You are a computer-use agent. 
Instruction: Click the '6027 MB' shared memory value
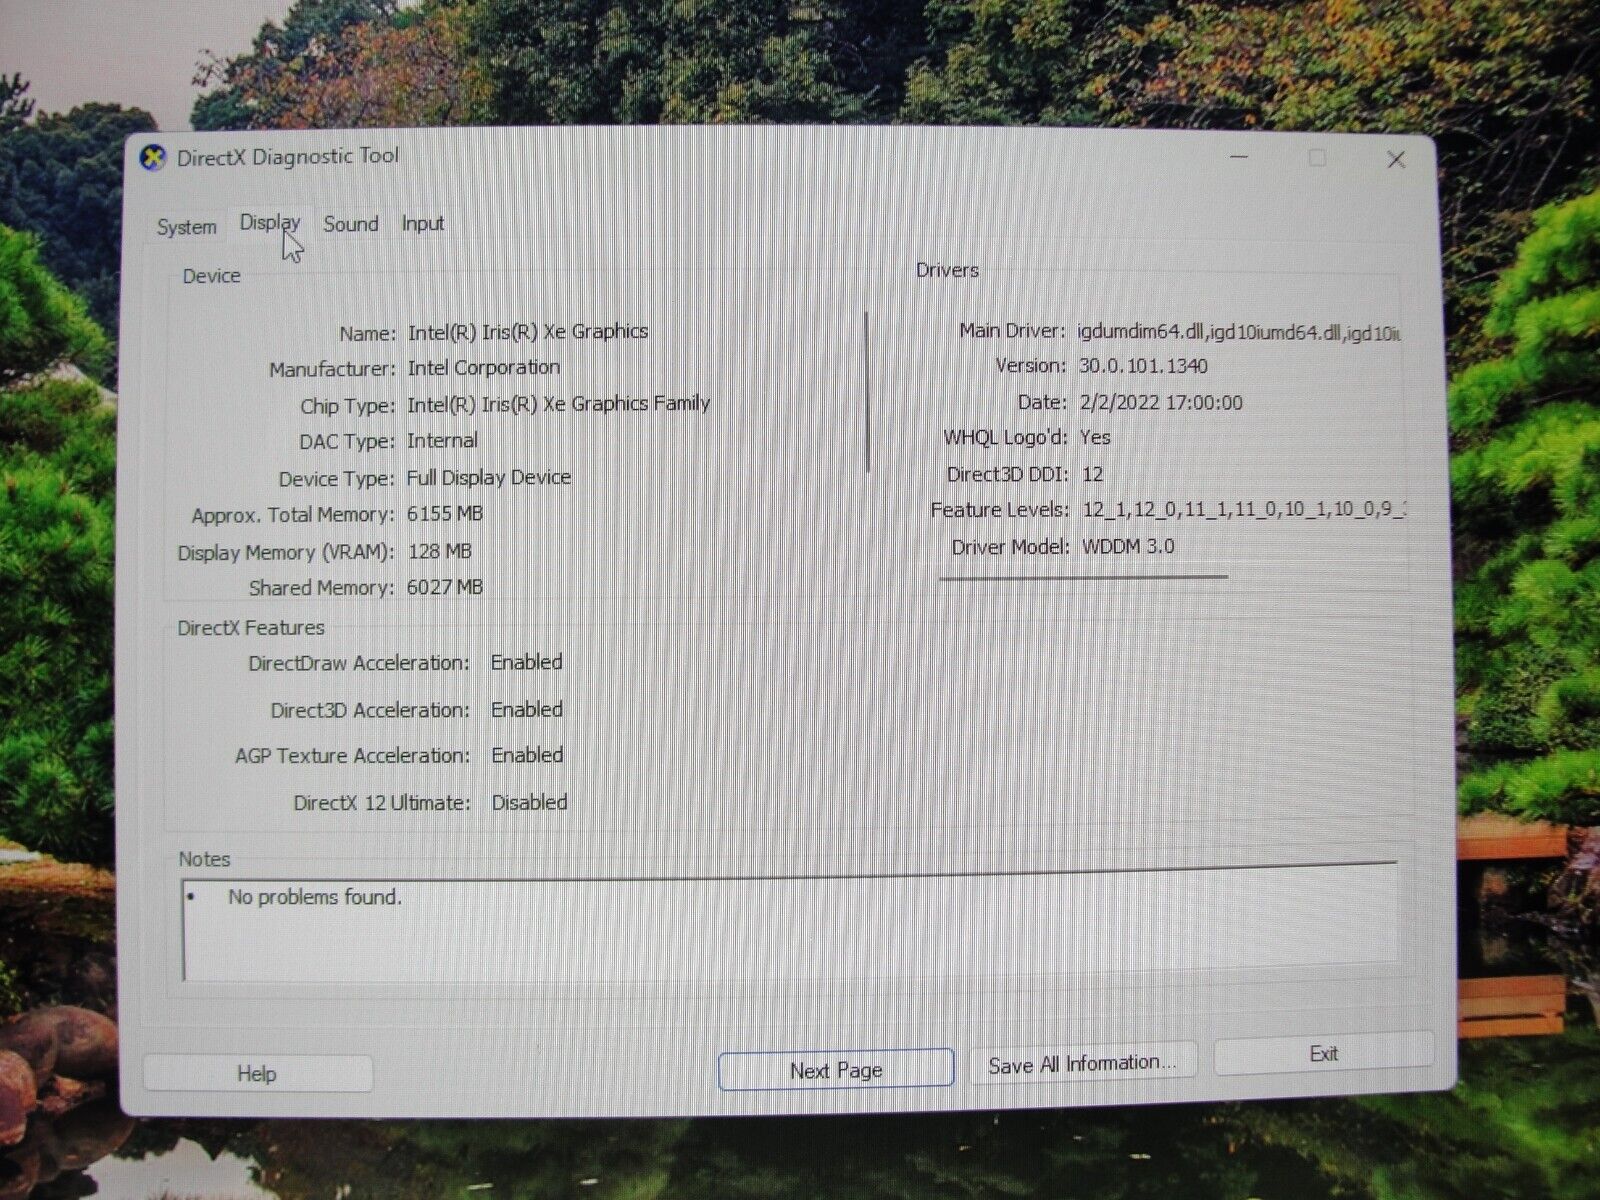445,588
